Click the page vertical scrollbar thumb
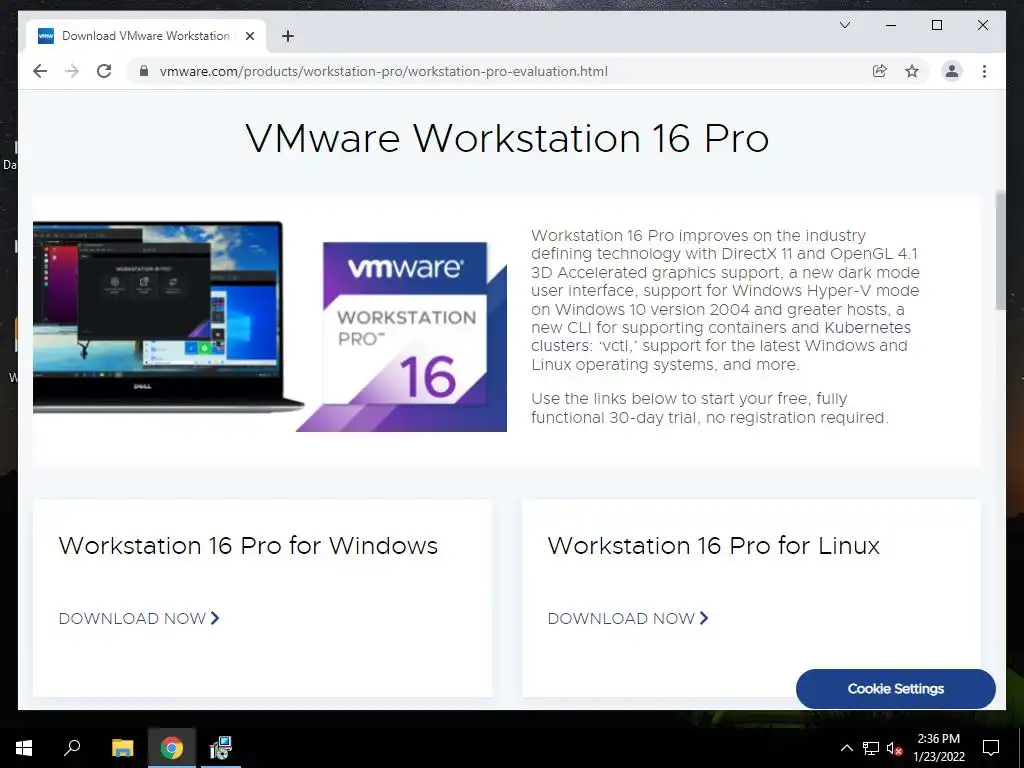 click(1000, 251)
